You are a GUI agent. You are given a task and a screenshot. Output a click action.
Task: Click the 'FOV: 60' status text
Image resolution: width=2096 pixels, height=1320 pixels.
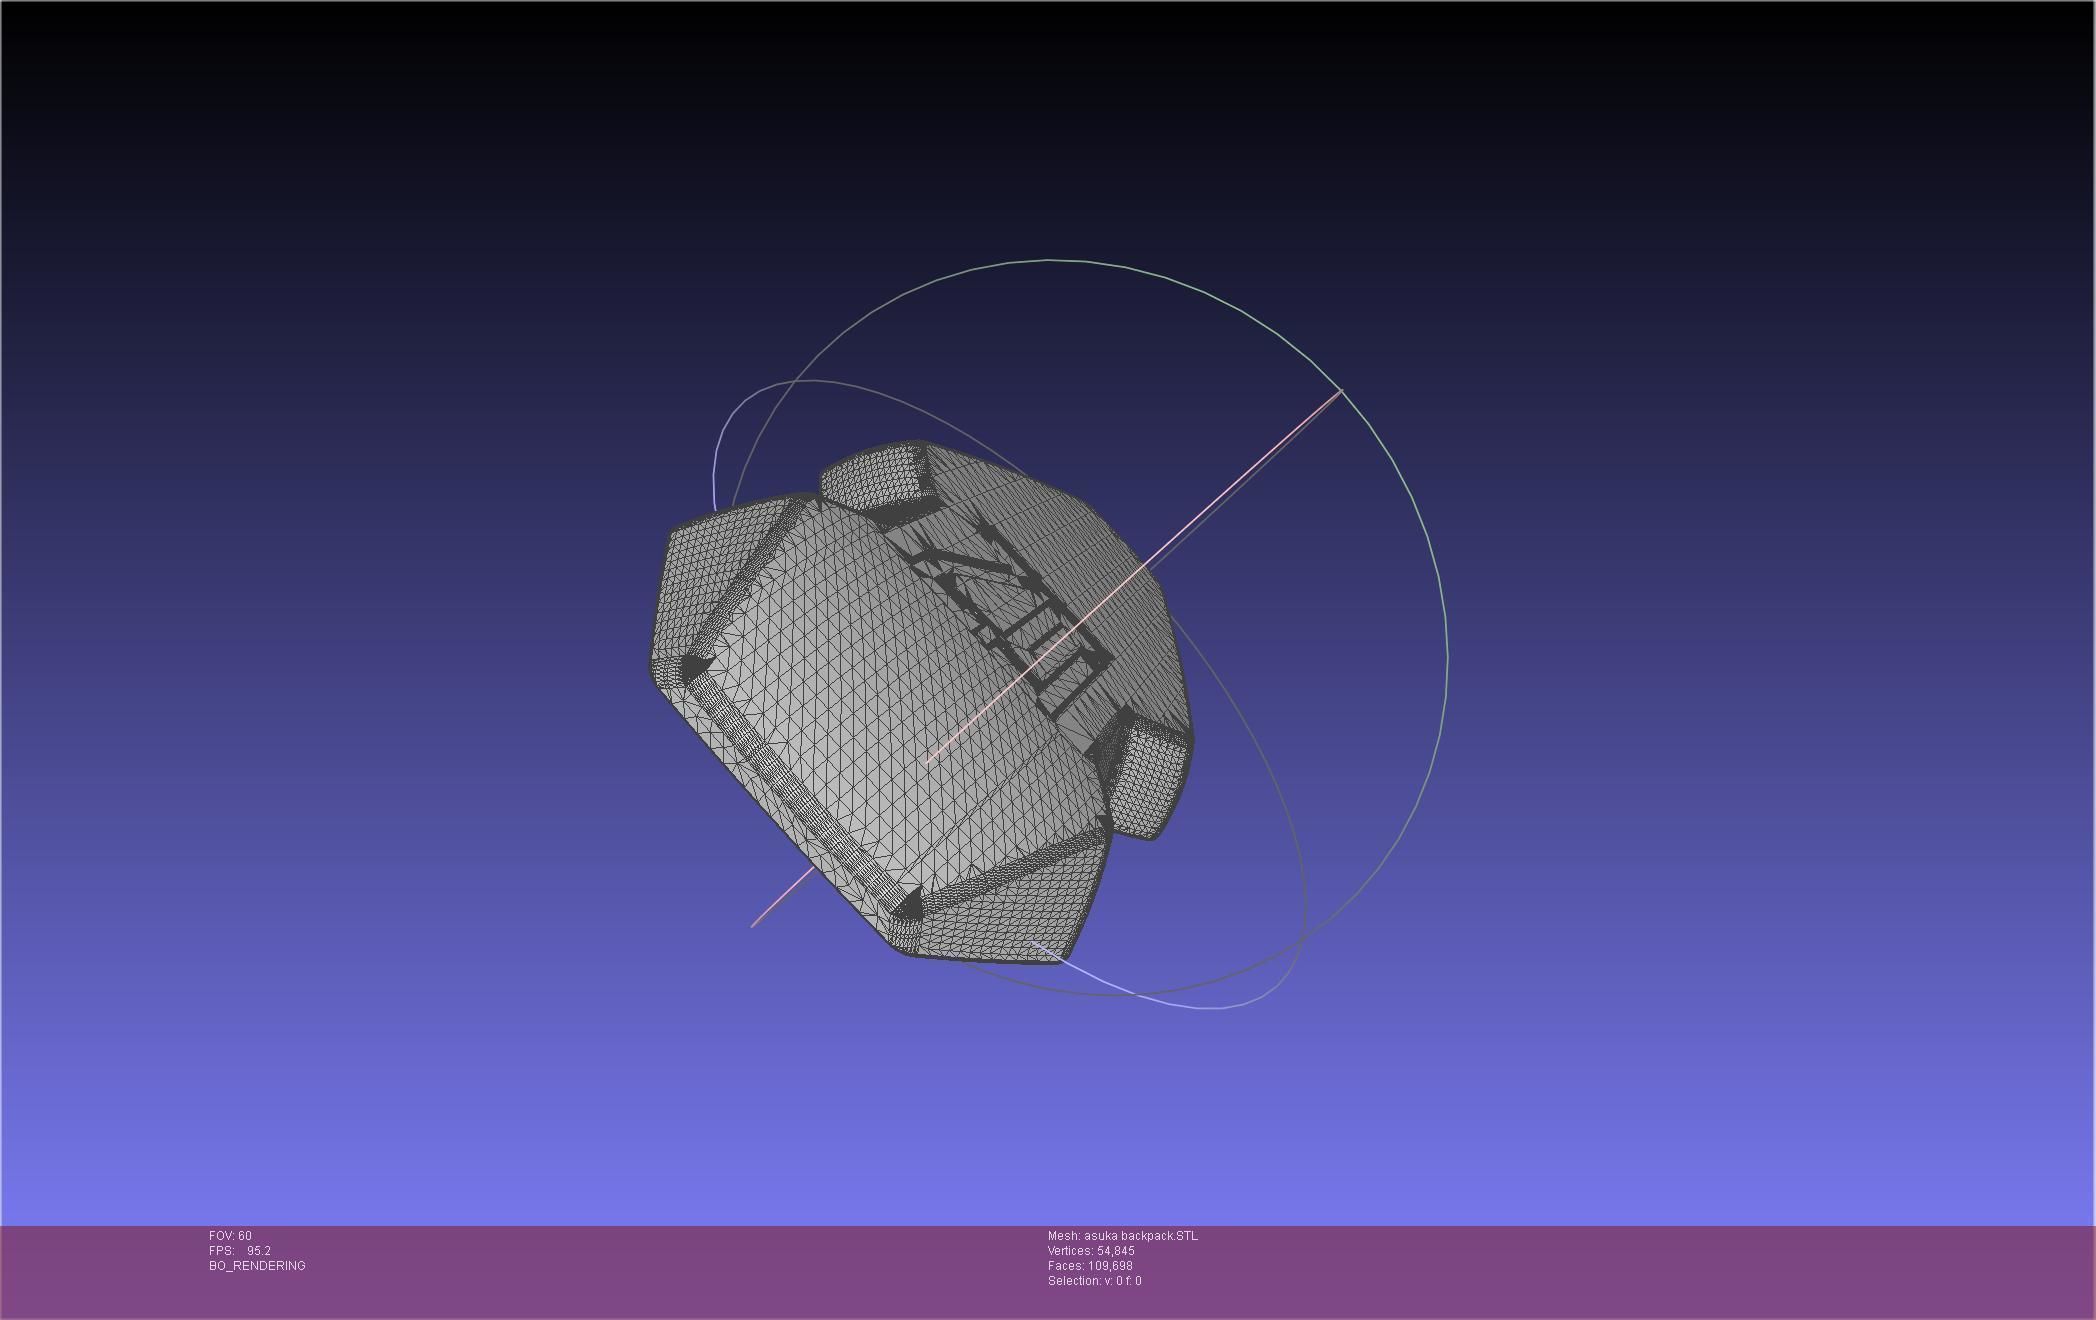coord(230,1236)
